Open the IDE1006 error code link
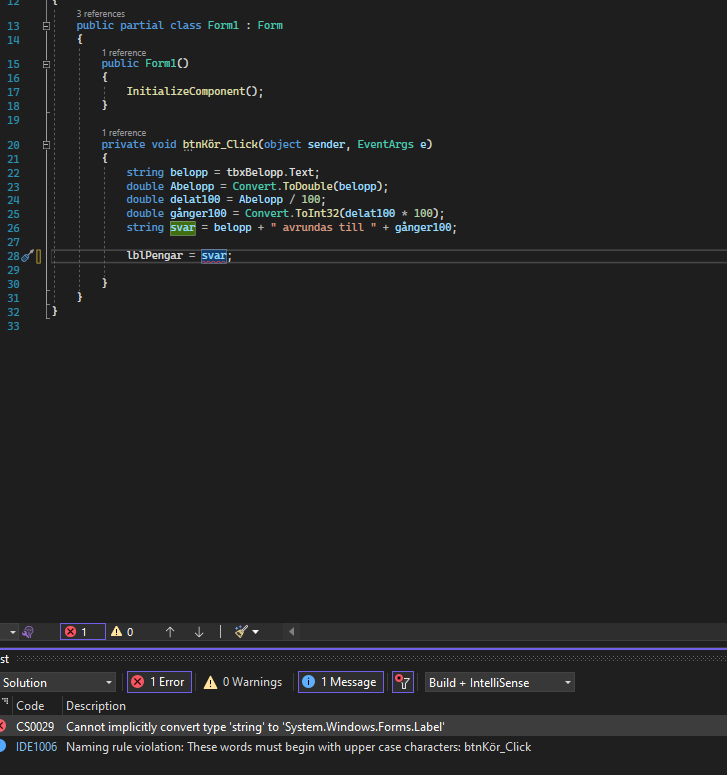Screen dimensions: 727x775 pyautogui.click(x=36, y=747)
